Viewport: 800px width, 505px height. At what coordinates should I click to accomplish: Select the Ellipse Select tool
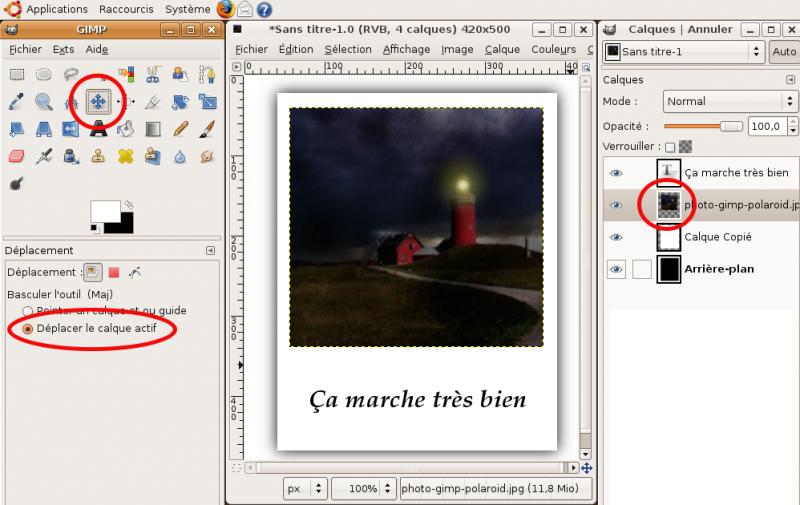pos(44,75)
